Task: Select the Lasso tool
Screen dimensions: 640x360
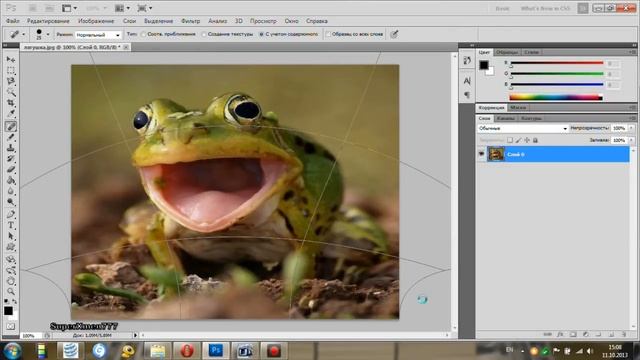Action: 11,81
